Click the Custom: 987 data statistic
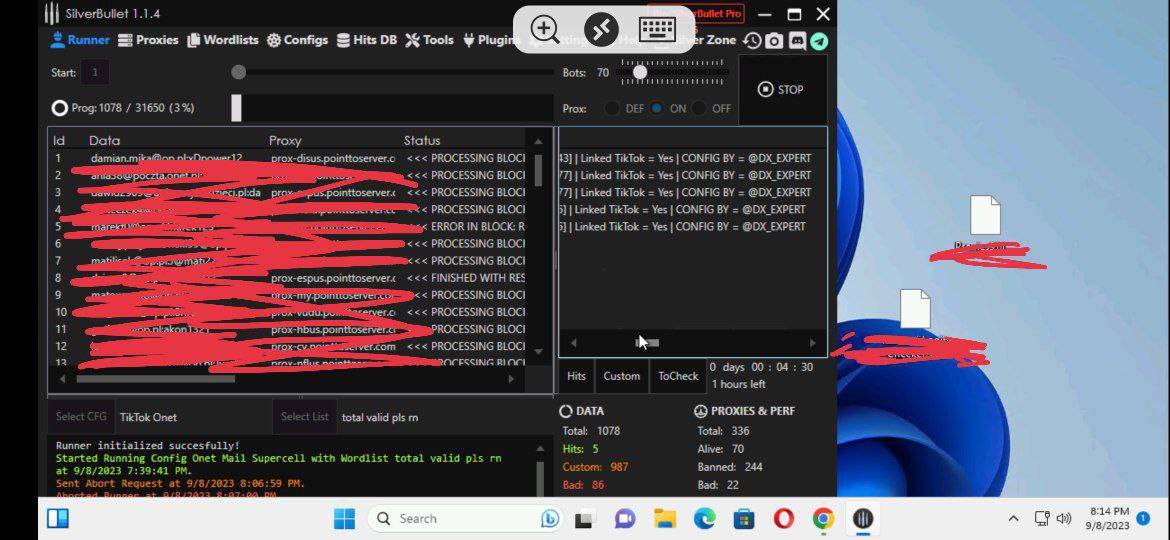This screenshot has height=540, width=1170. point(595,467)
